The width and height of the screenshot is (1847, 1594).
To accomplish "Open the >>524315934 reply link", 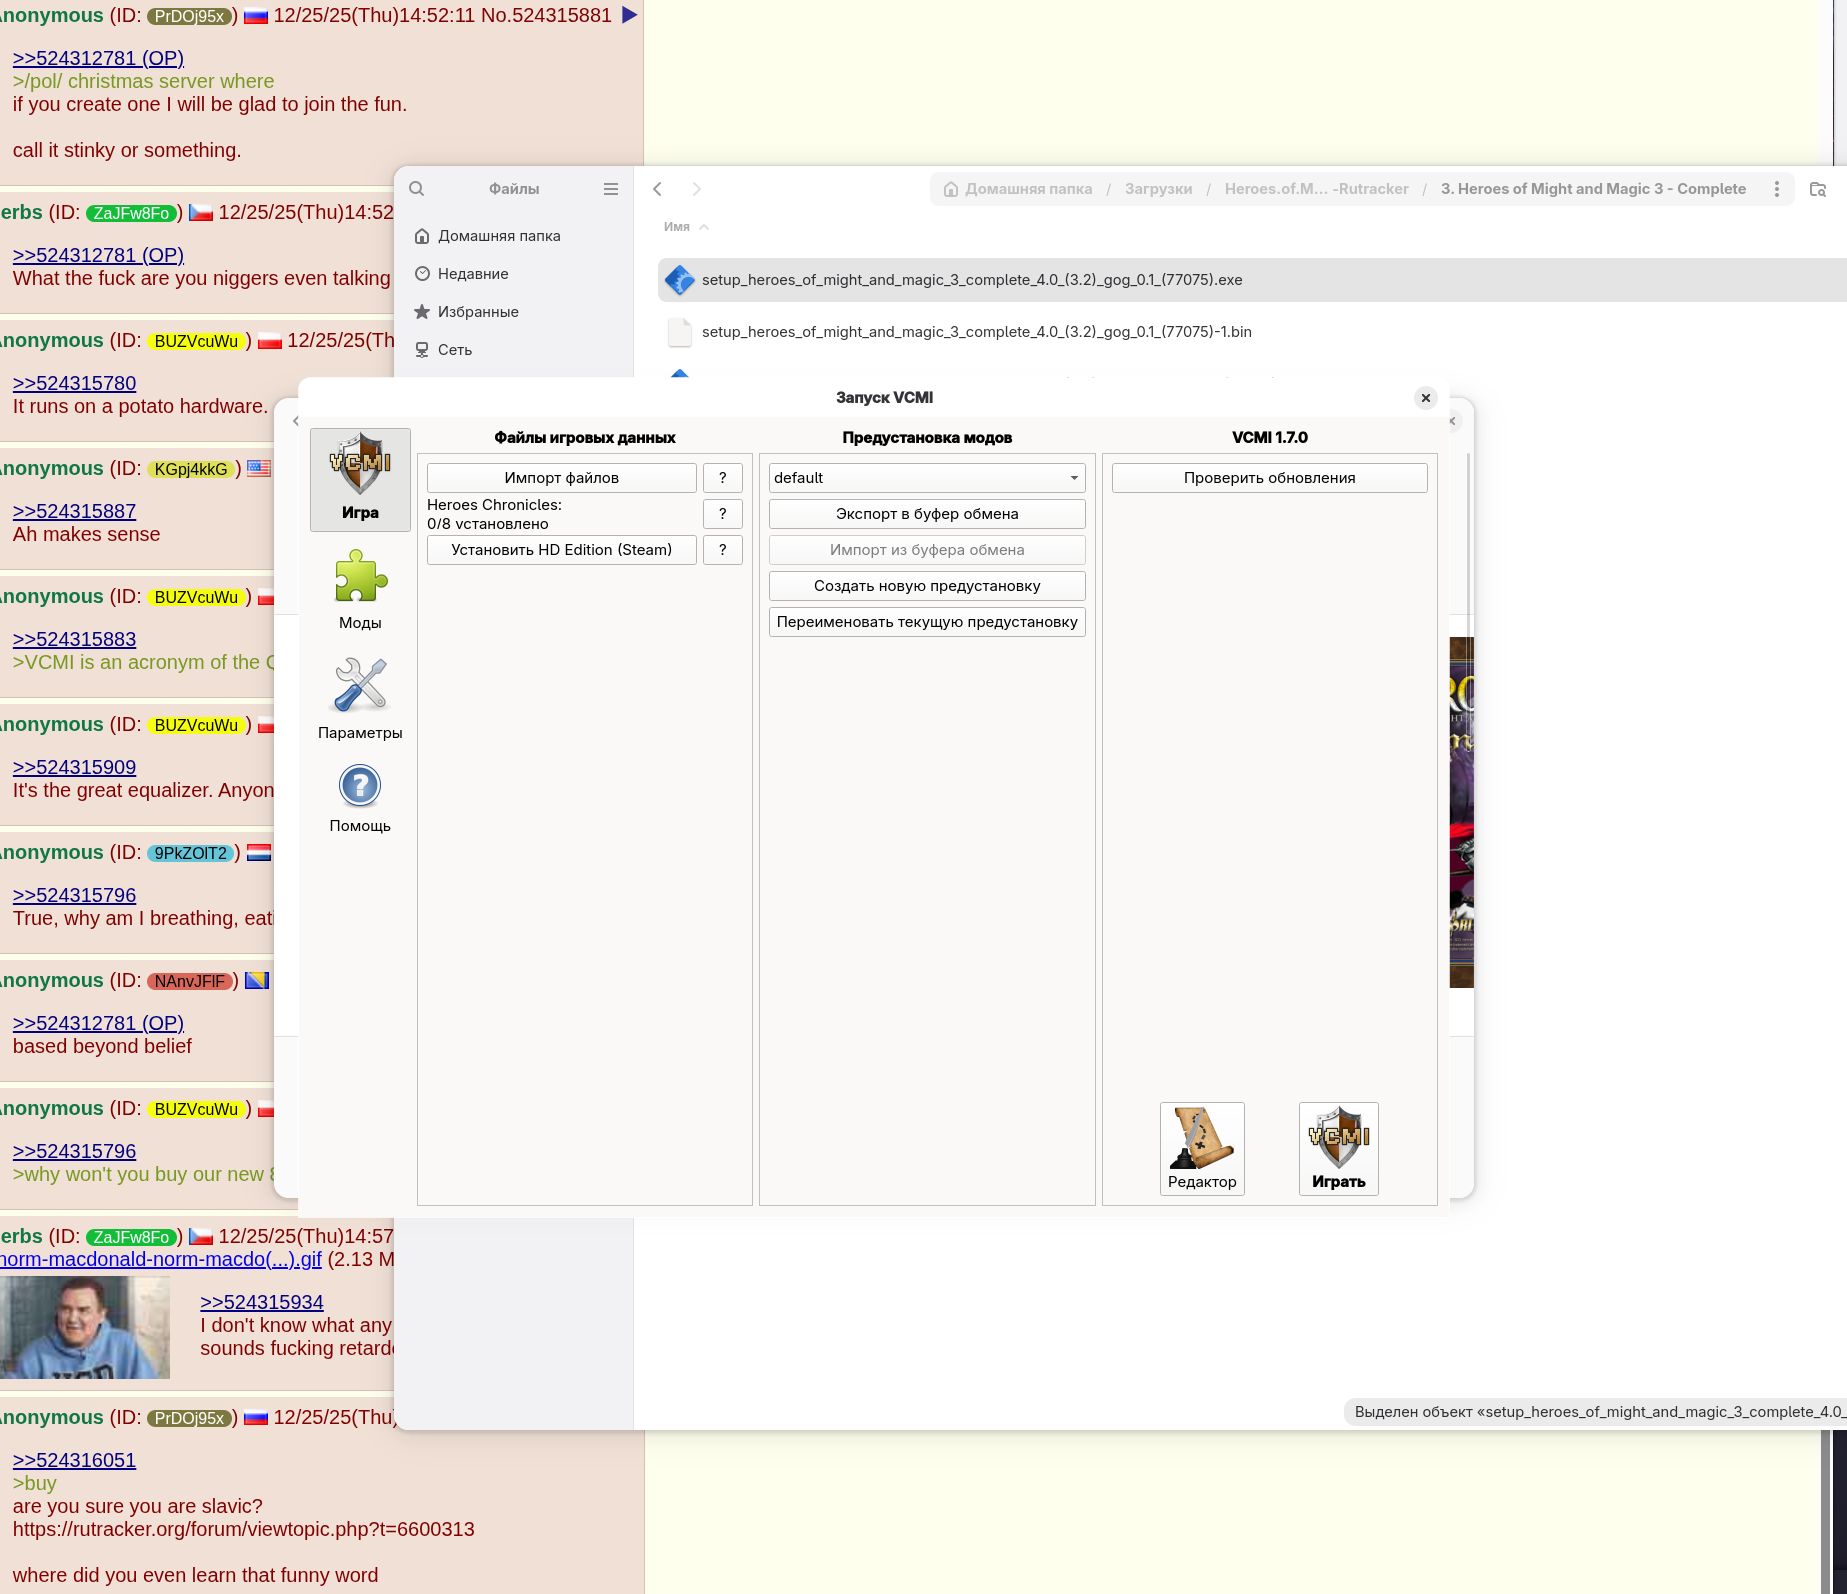I will coord(262,1302).
